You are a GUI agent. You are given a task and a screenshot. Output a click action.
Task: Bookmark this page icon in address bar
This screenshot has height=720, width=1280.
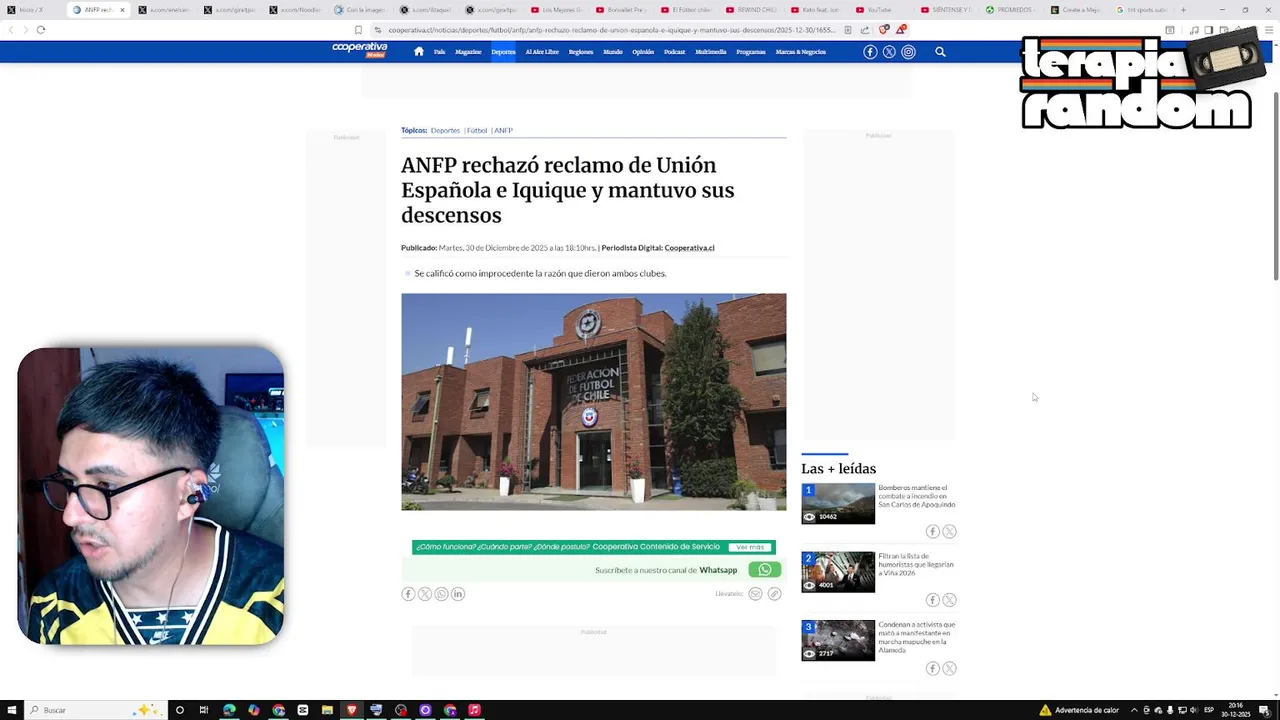click(x=358, y=30)
